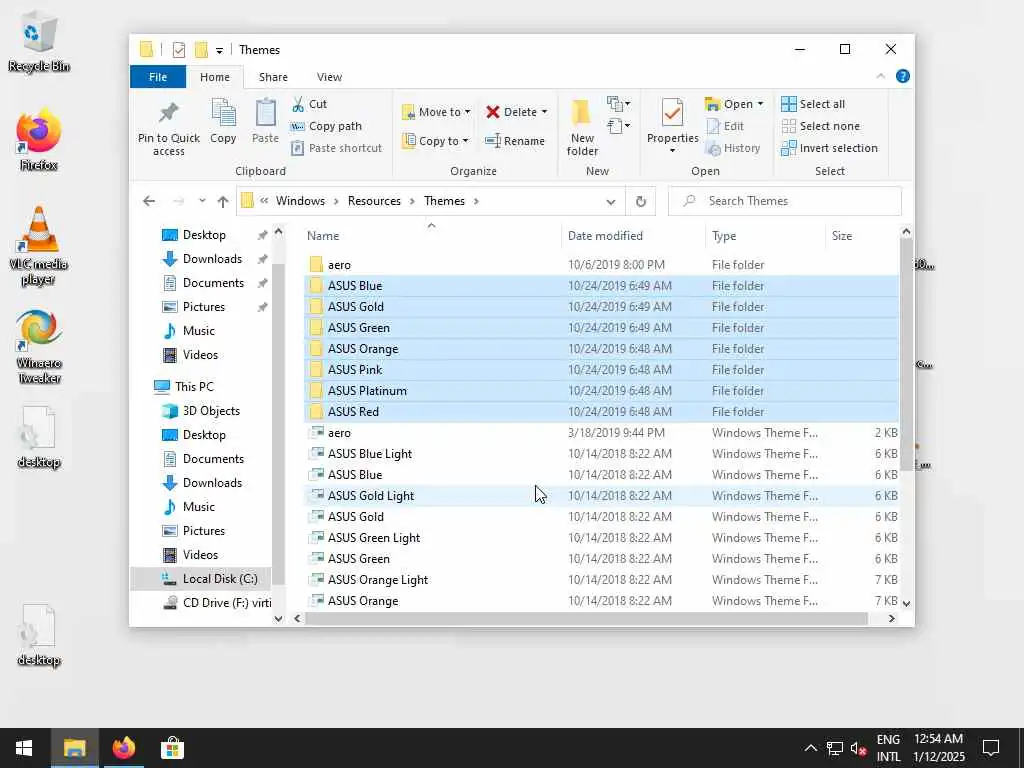Click Resources in the address breadcrumb
The height and width of the screenshot is (768, 1024).
coord(374,201)
